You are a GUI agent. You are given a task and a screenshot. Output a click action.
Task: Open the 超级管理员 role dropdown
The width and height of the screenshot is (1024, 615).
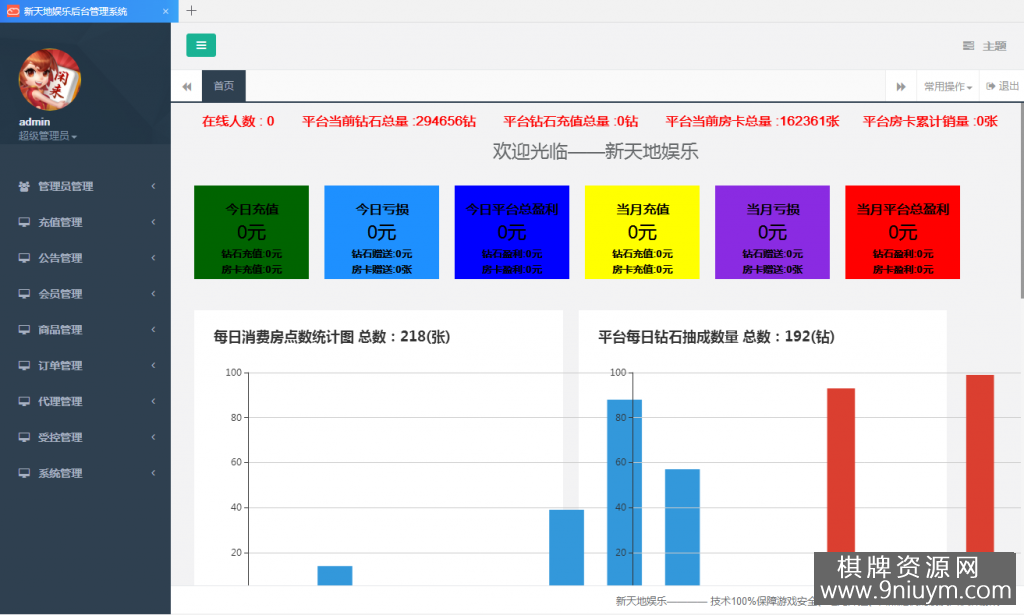(x=48, y=136)
